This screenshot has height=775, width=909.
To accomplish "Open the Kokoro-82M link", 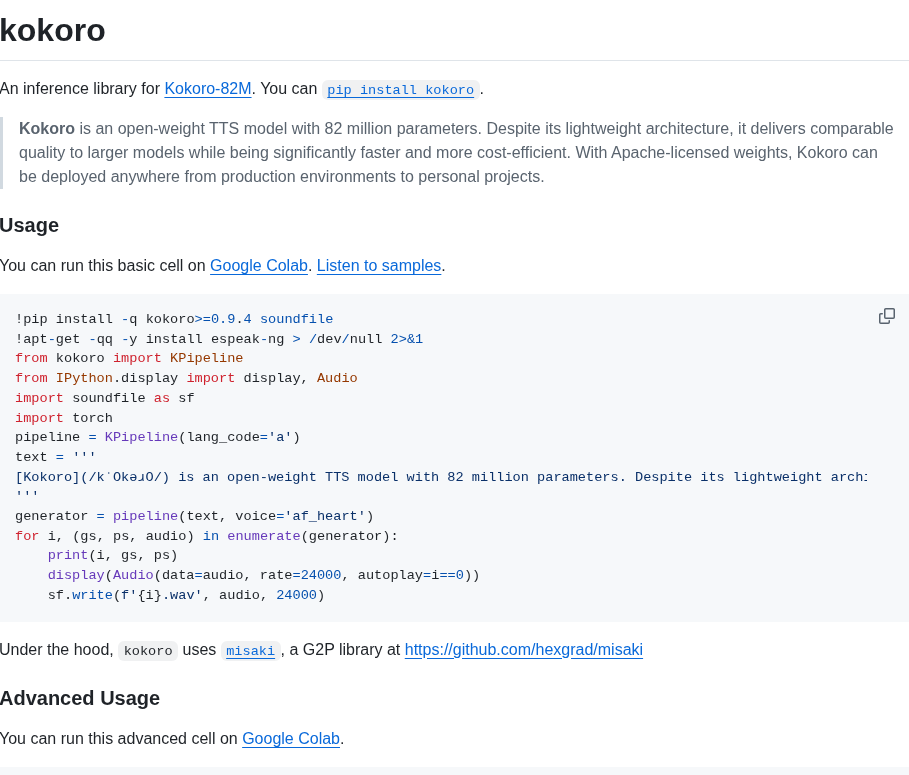I will point(208,89).
